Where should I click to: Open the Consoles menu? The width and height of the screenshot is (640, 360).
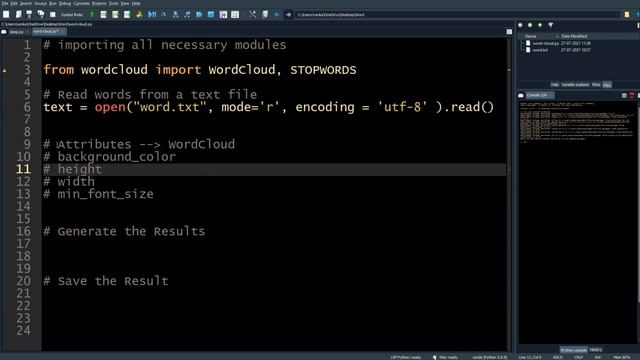tap(82, 3)
